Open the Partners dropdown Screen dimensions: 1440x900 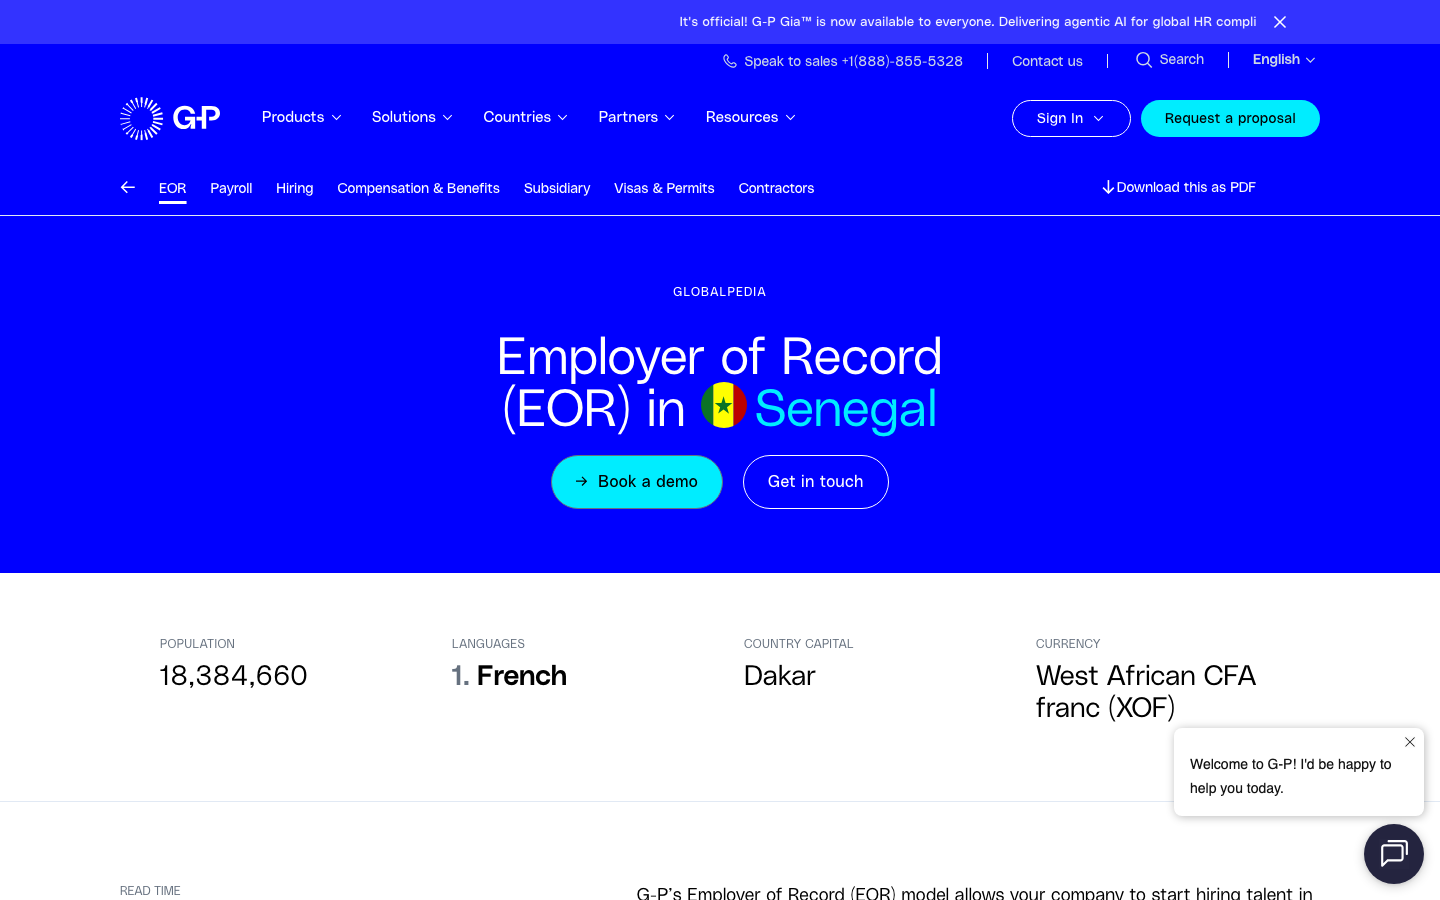click(x=636, y=117)
